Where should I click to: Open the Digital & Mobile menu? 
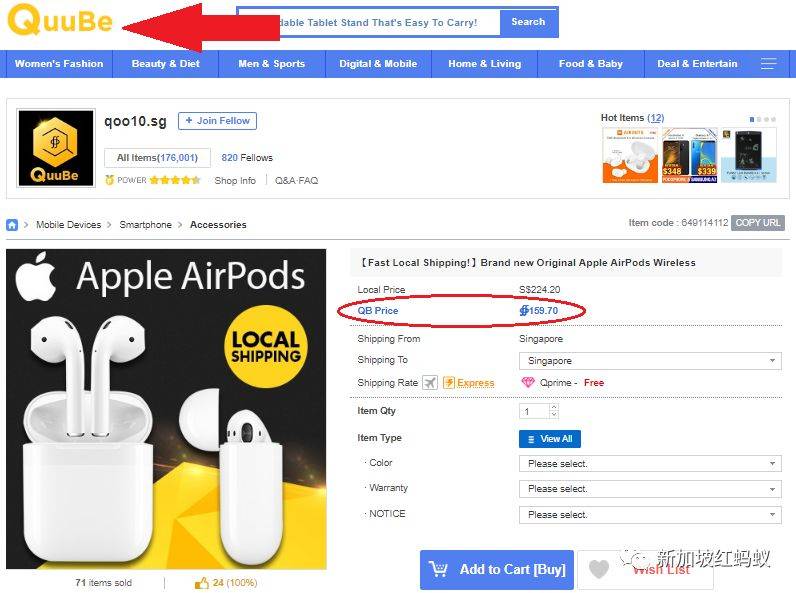pyautogui.click(x=378, y=63)
